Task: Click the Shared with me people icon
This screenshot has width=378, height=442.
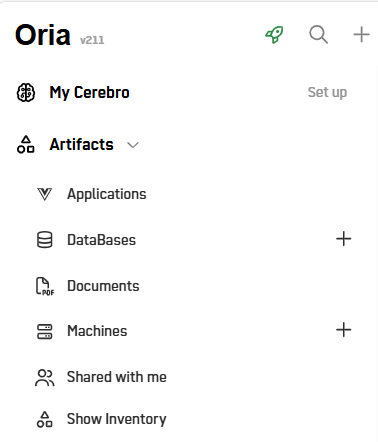Action: [x=45, y=377]
